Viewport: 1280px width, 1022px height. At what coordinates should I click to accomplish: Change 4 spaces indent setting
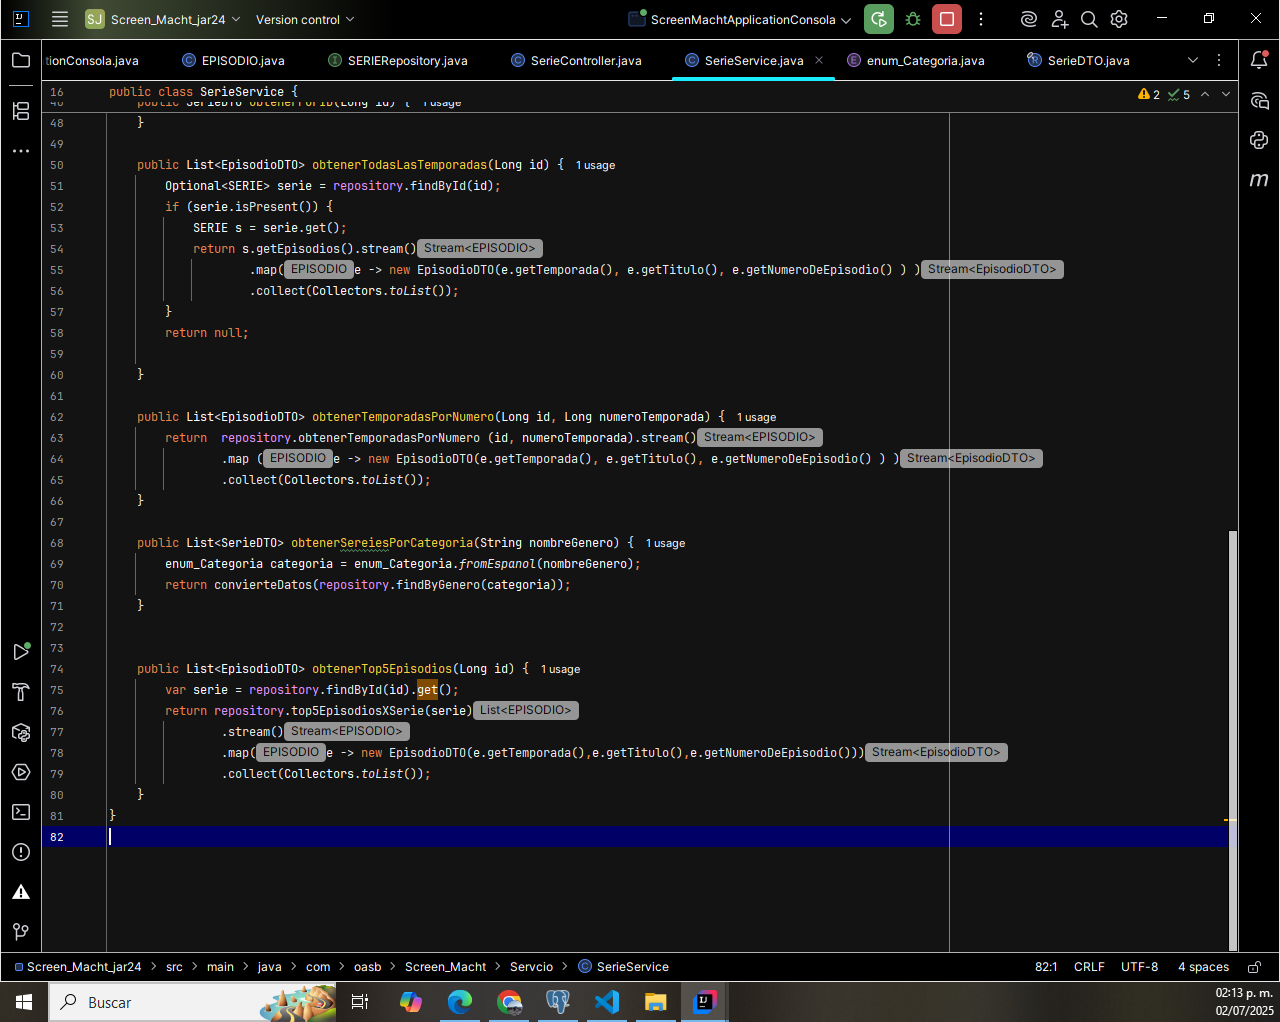pyautogui.click(x=1203, y=967)
